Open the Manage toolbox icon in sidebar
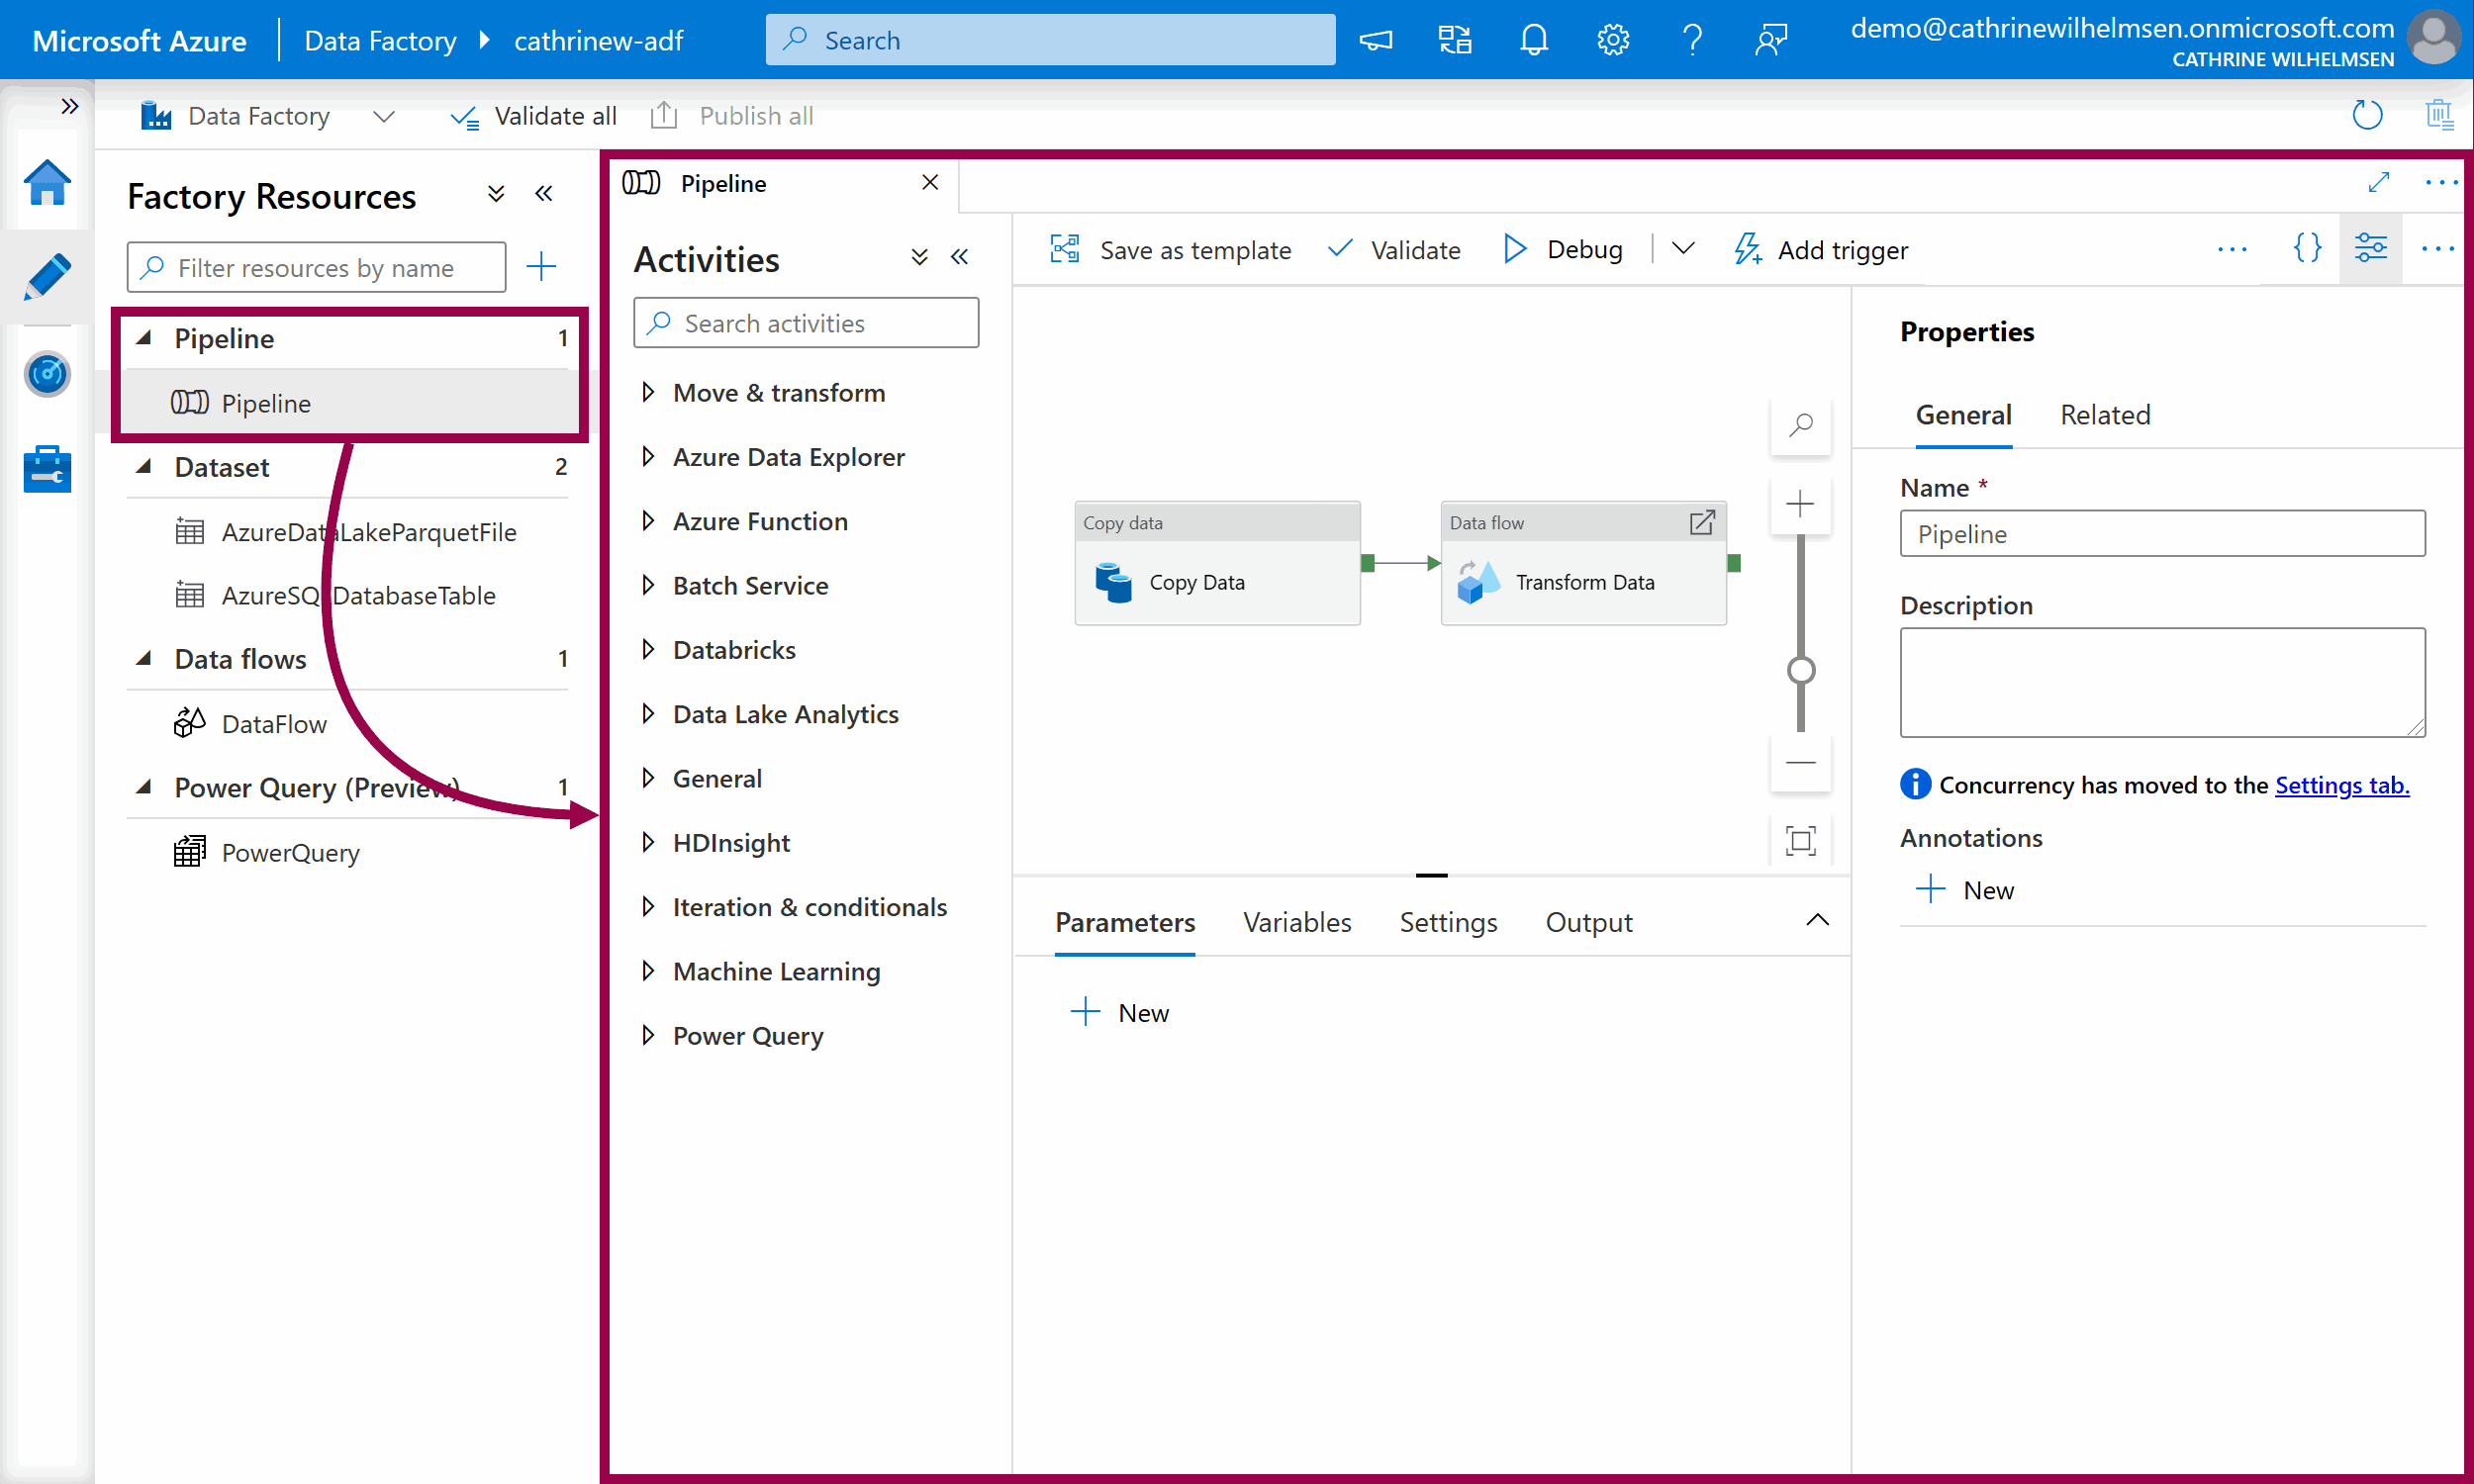 click(47, 468)
